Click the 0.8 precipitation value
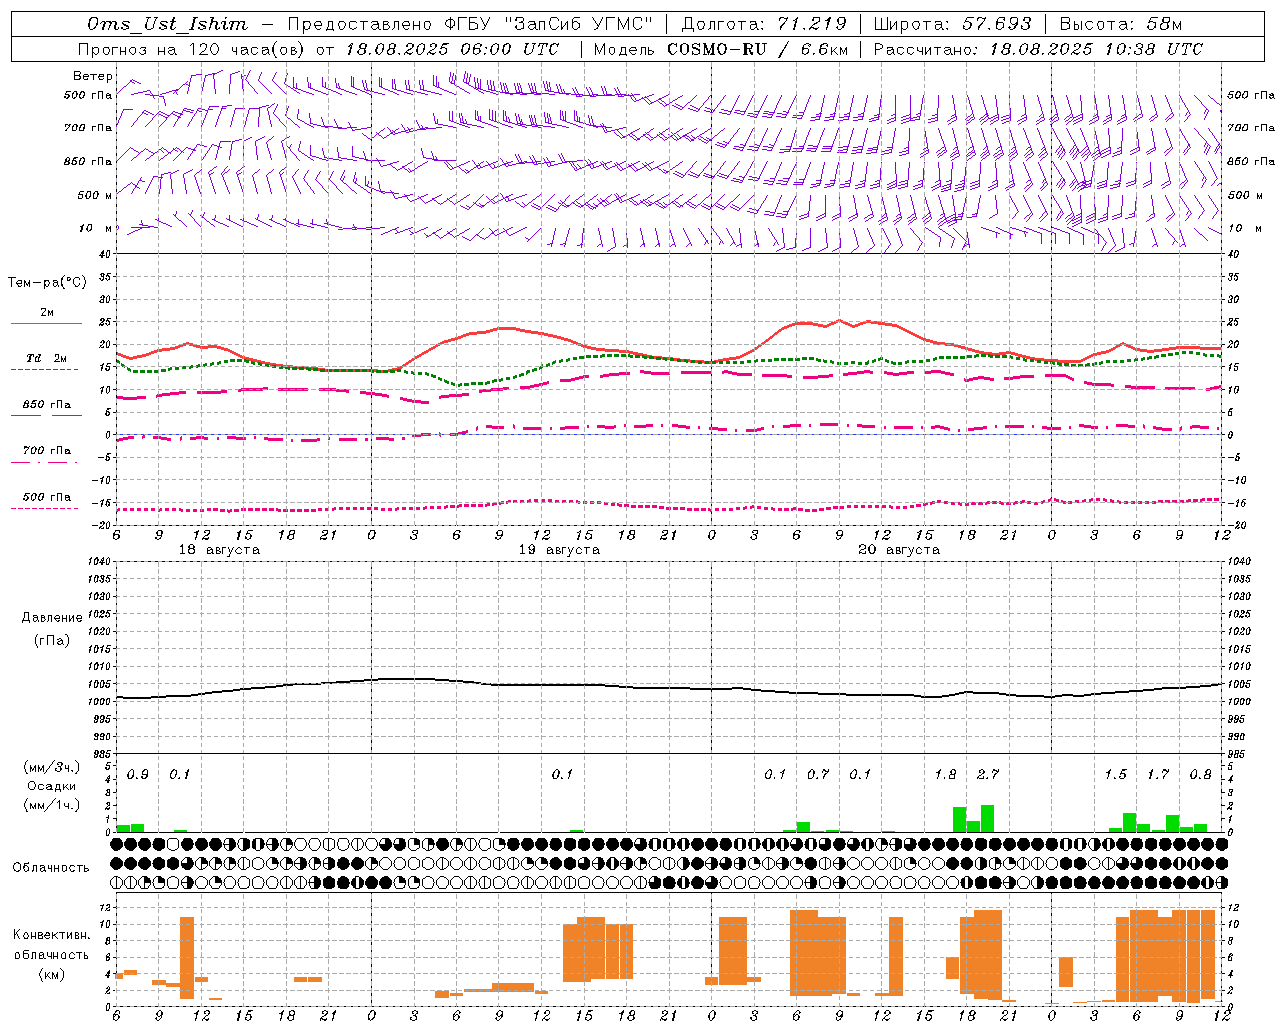The height and width of the screenshot is (1024, 1280). [1200, 775]
